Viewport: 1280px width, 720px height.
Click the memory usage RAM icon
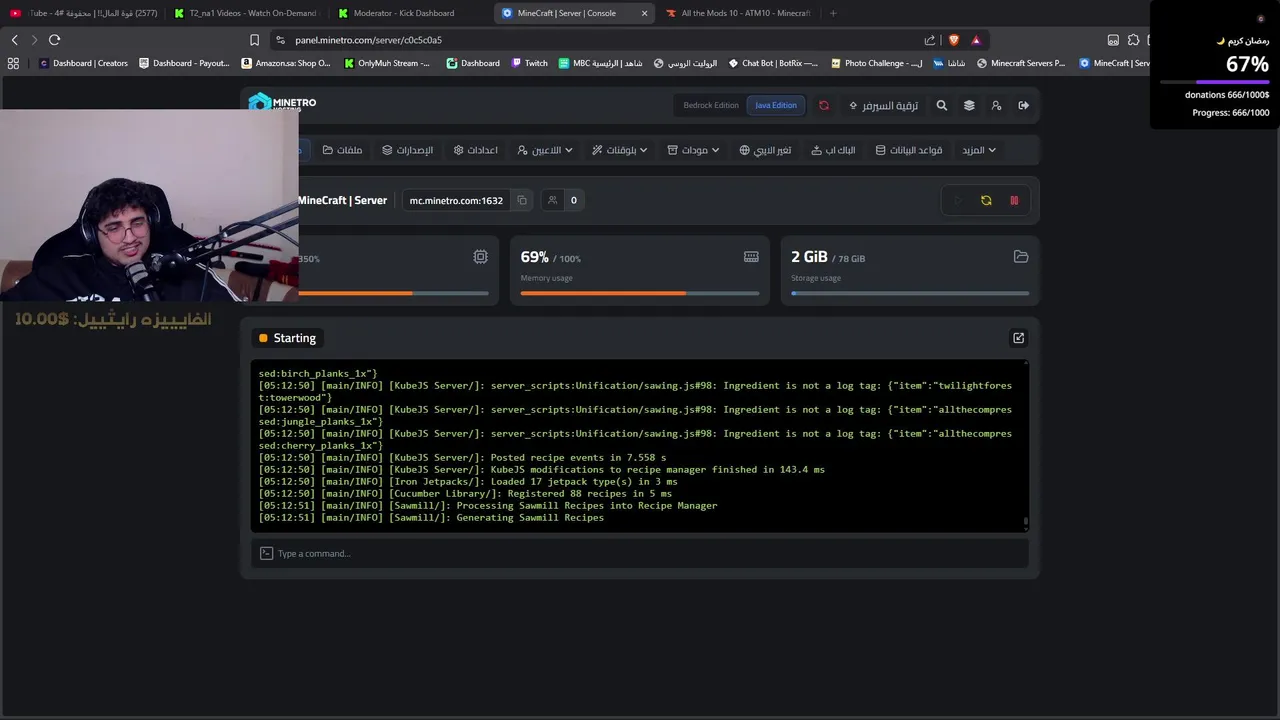coord(751,257)
